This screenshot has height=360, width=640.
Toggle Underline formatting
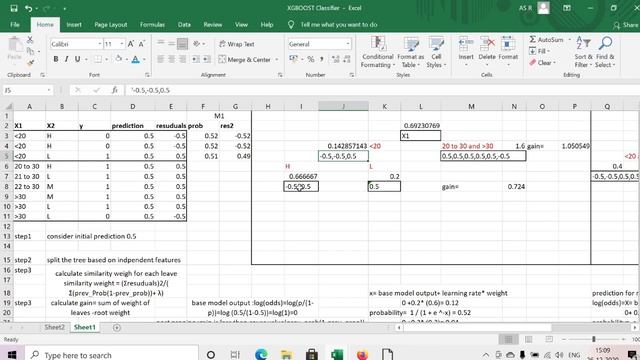coord(77,59)
